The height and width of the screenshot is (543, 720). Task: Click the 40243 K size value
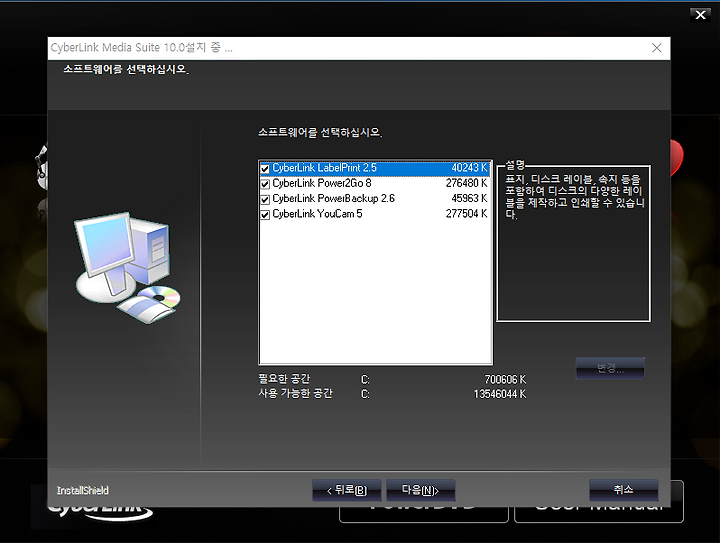469,168
